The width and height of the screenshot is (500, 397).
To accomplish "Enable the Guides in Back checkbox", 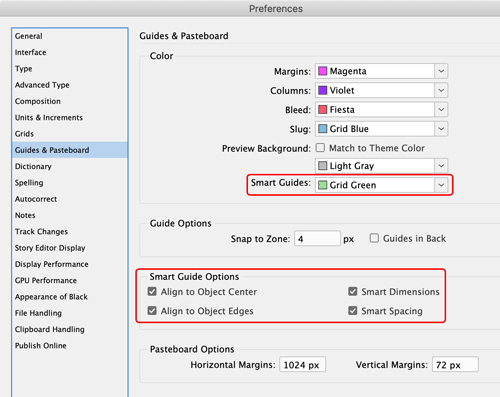I will coord(374,238).
